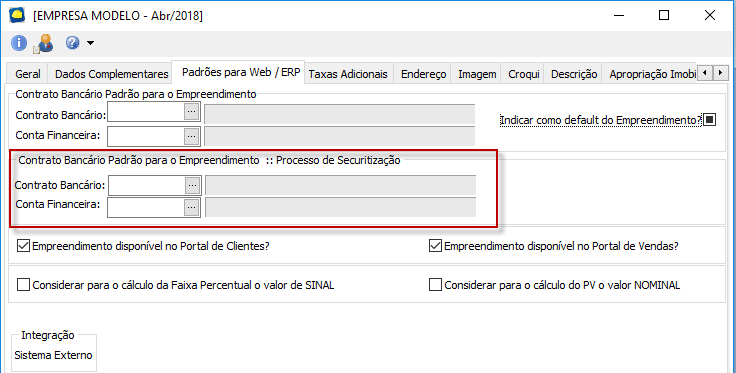The height and width of the screenshot is (373, 736).
Task: Show later tabs with right arrow
Action: [x=721, y=73]
